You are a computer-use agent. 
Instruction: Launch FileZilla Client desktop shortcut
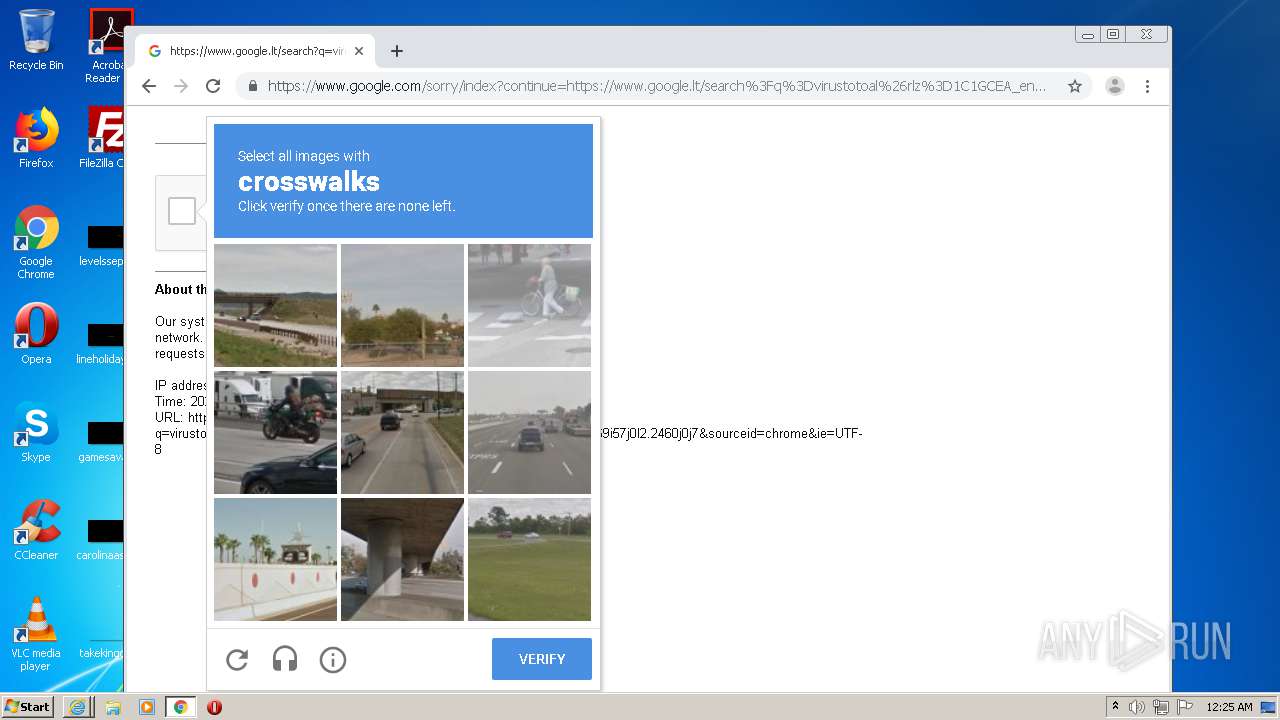pyautogui.click(x=103, y=137)
